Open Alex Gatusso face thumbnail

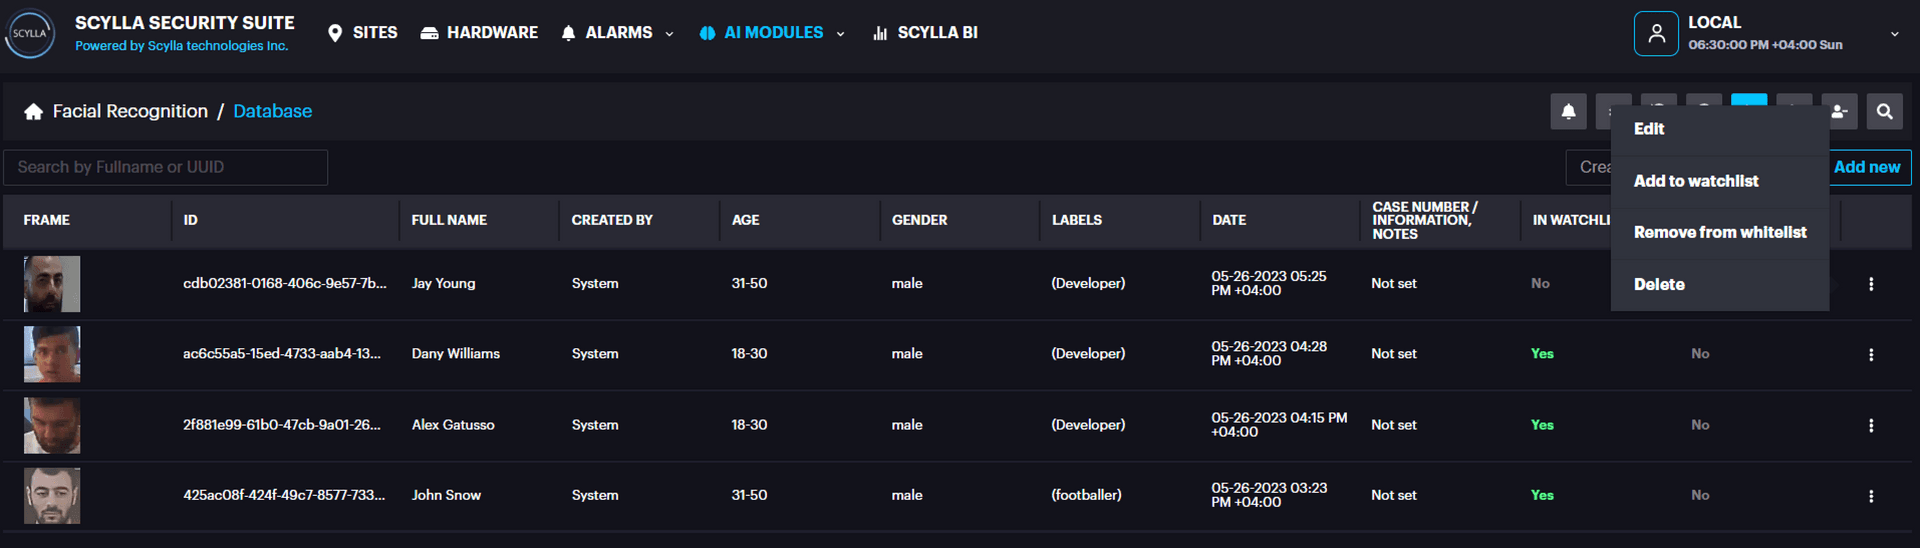point(52,425)
